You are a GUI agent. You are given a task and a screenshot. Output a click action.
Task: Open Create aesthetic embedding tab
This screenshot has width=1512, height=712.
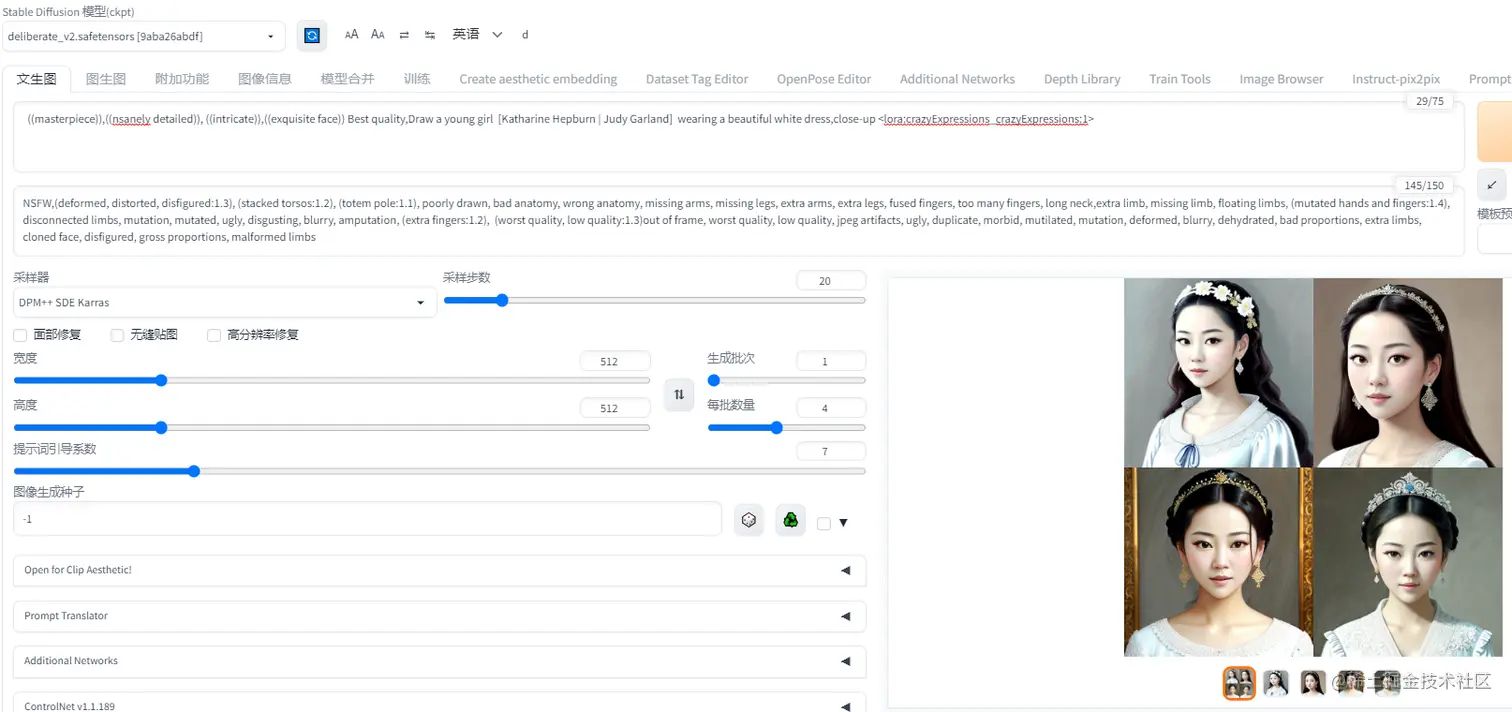point(538,79)
